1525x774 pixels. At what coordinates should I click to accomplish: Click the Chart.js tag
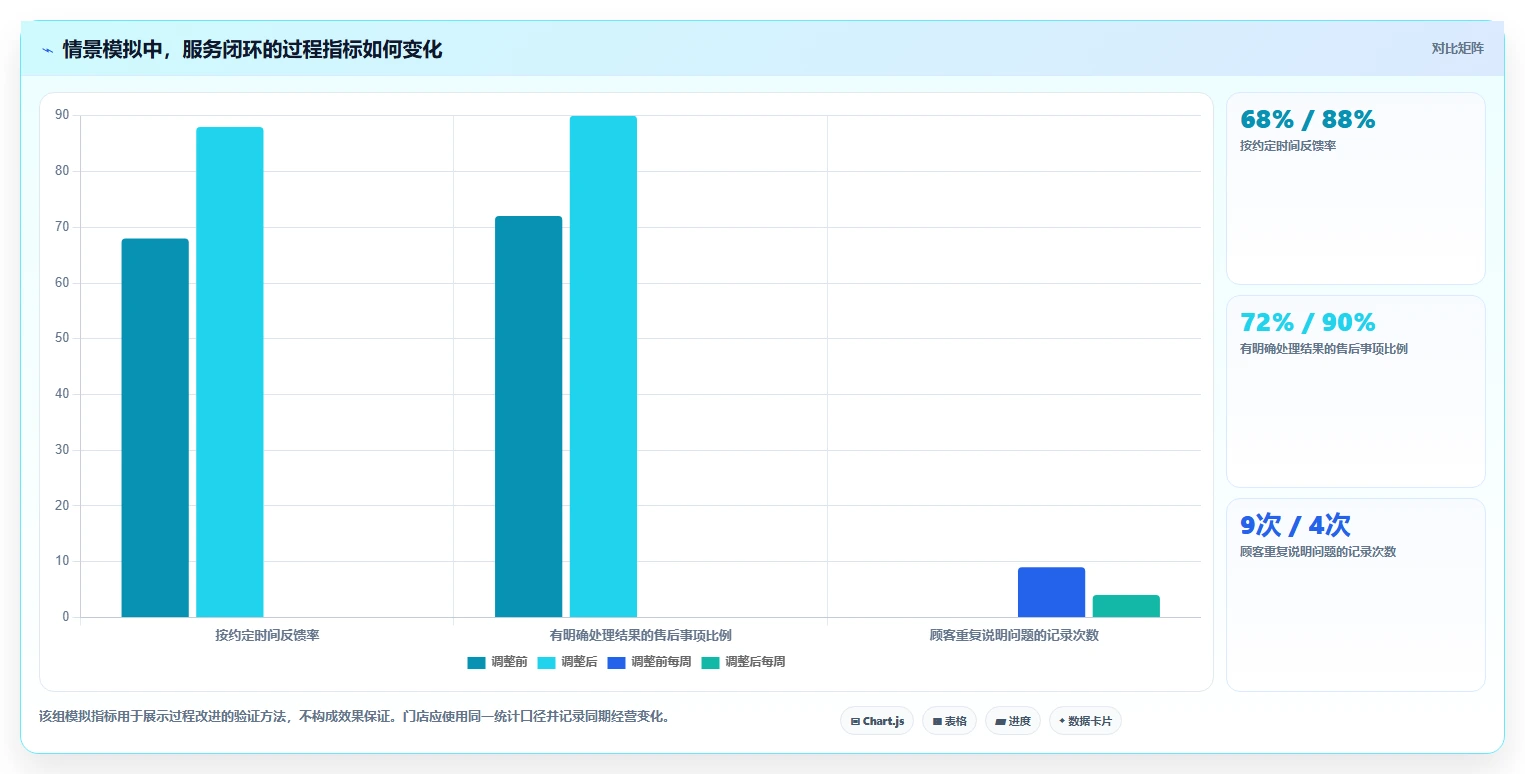point(877,721)
